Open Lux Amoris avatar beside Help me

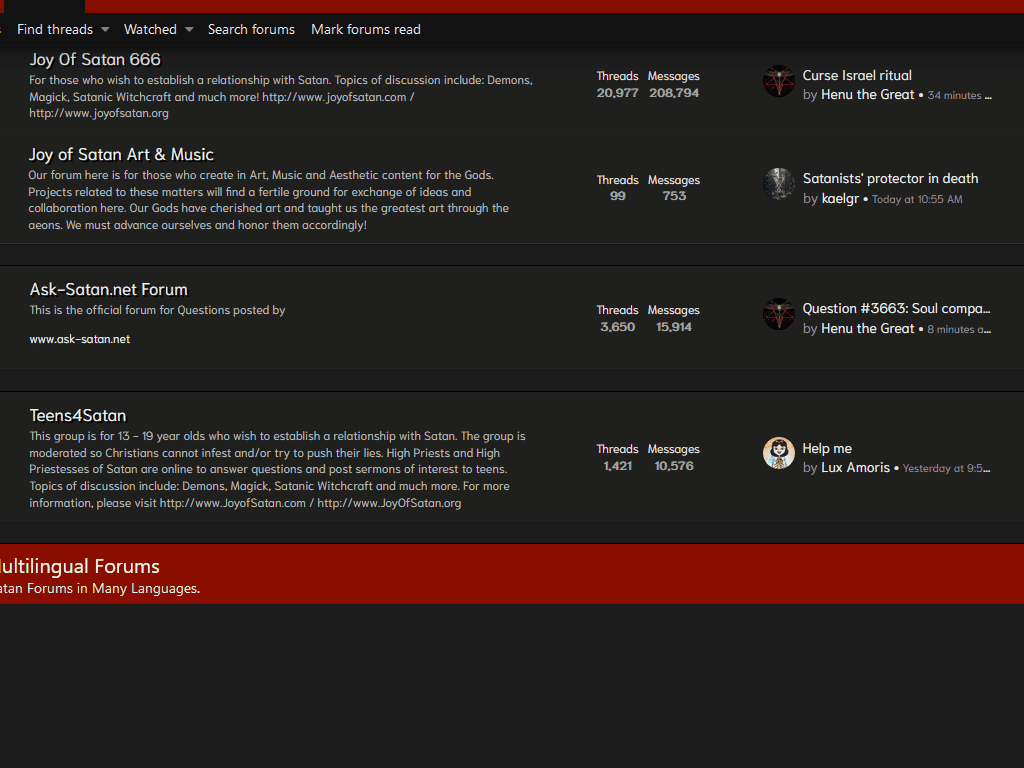coord(778,453)
